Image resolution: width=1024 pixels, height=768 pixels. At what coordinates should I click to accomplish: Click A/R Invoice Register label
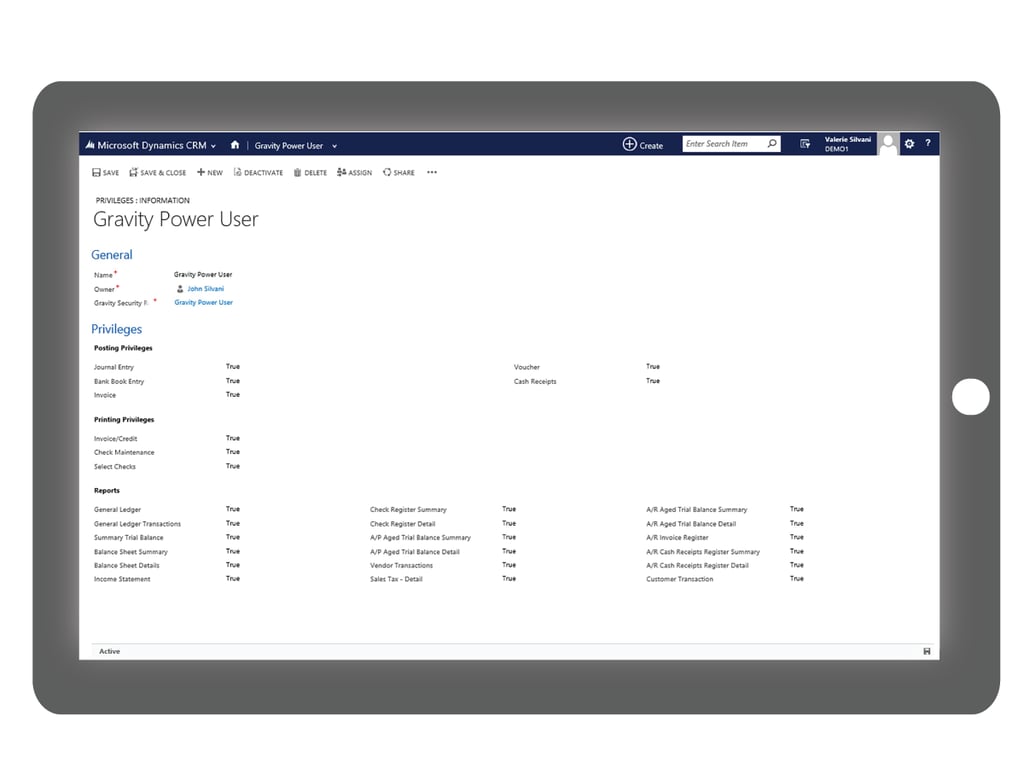[x=677, y=537]
